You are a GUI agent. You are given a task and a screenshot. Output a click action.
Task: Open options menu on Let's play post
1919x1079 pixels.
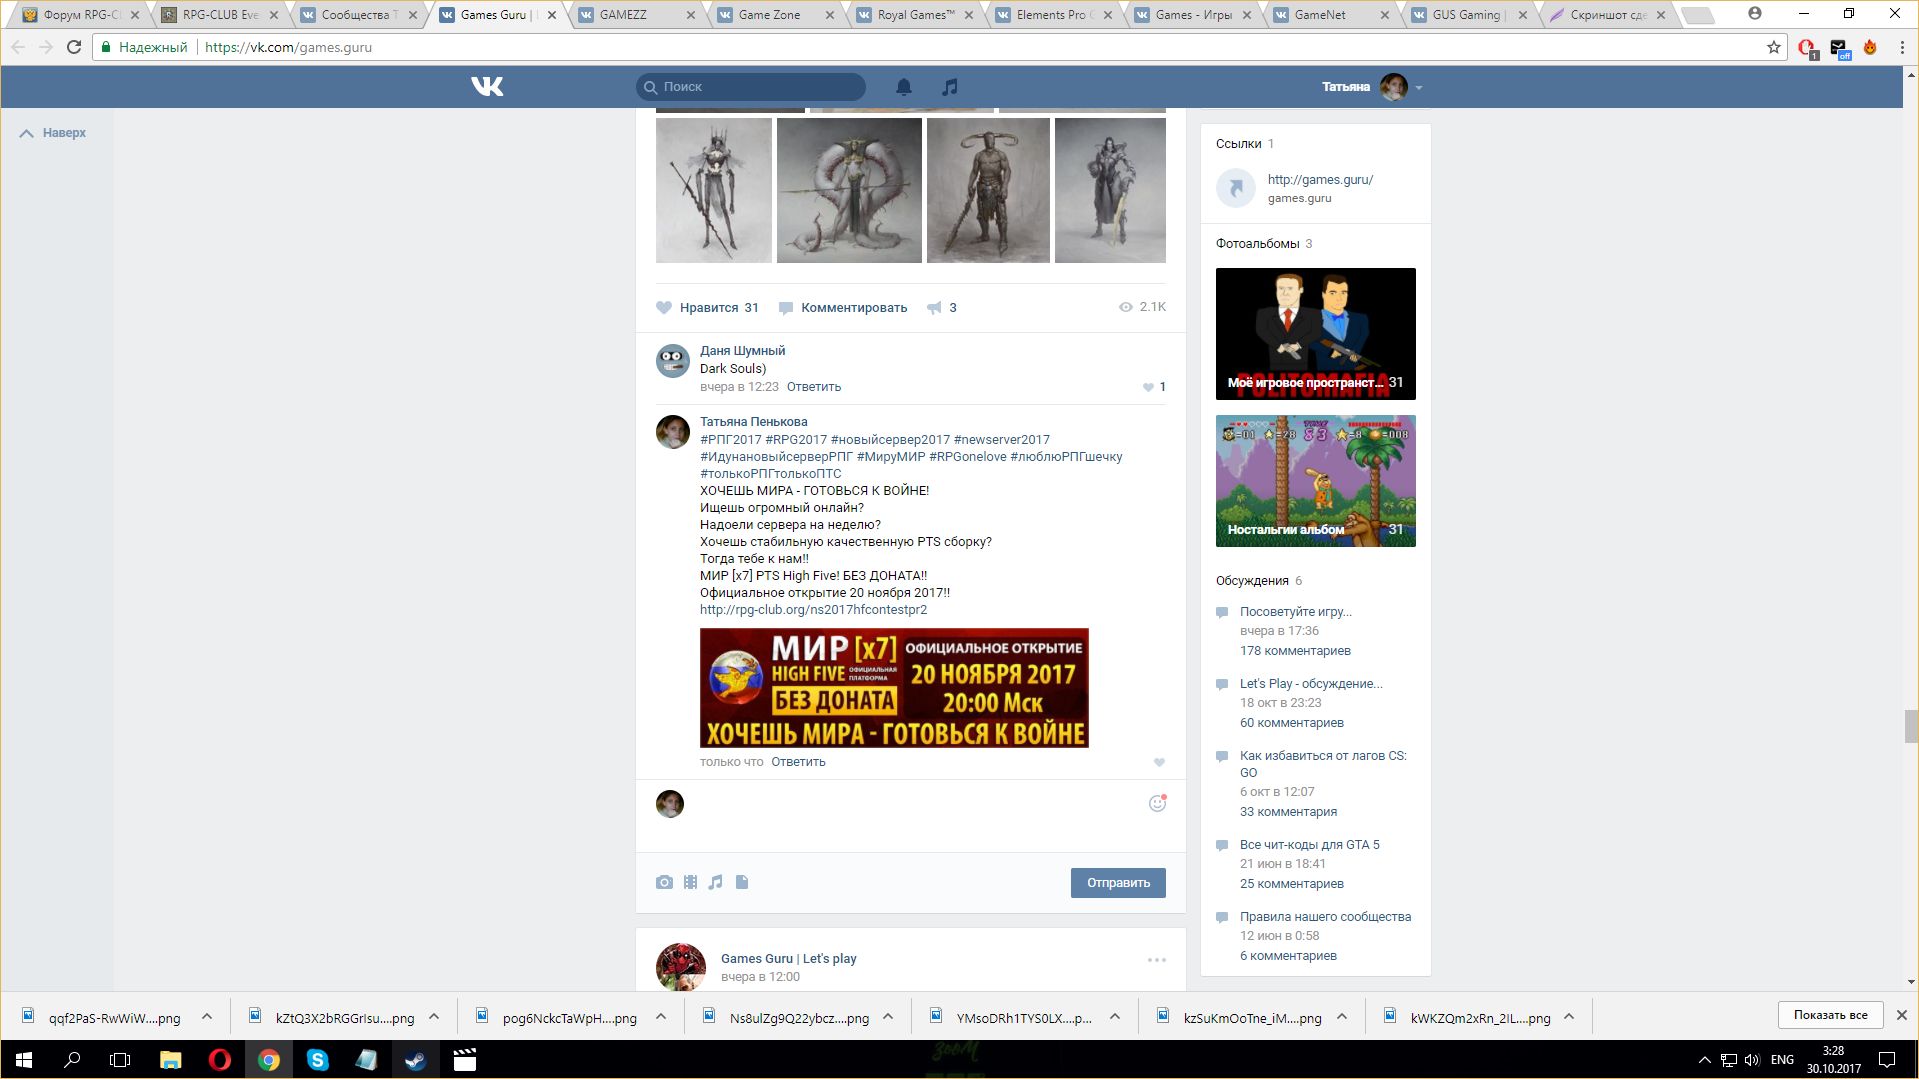point(1156,960)
